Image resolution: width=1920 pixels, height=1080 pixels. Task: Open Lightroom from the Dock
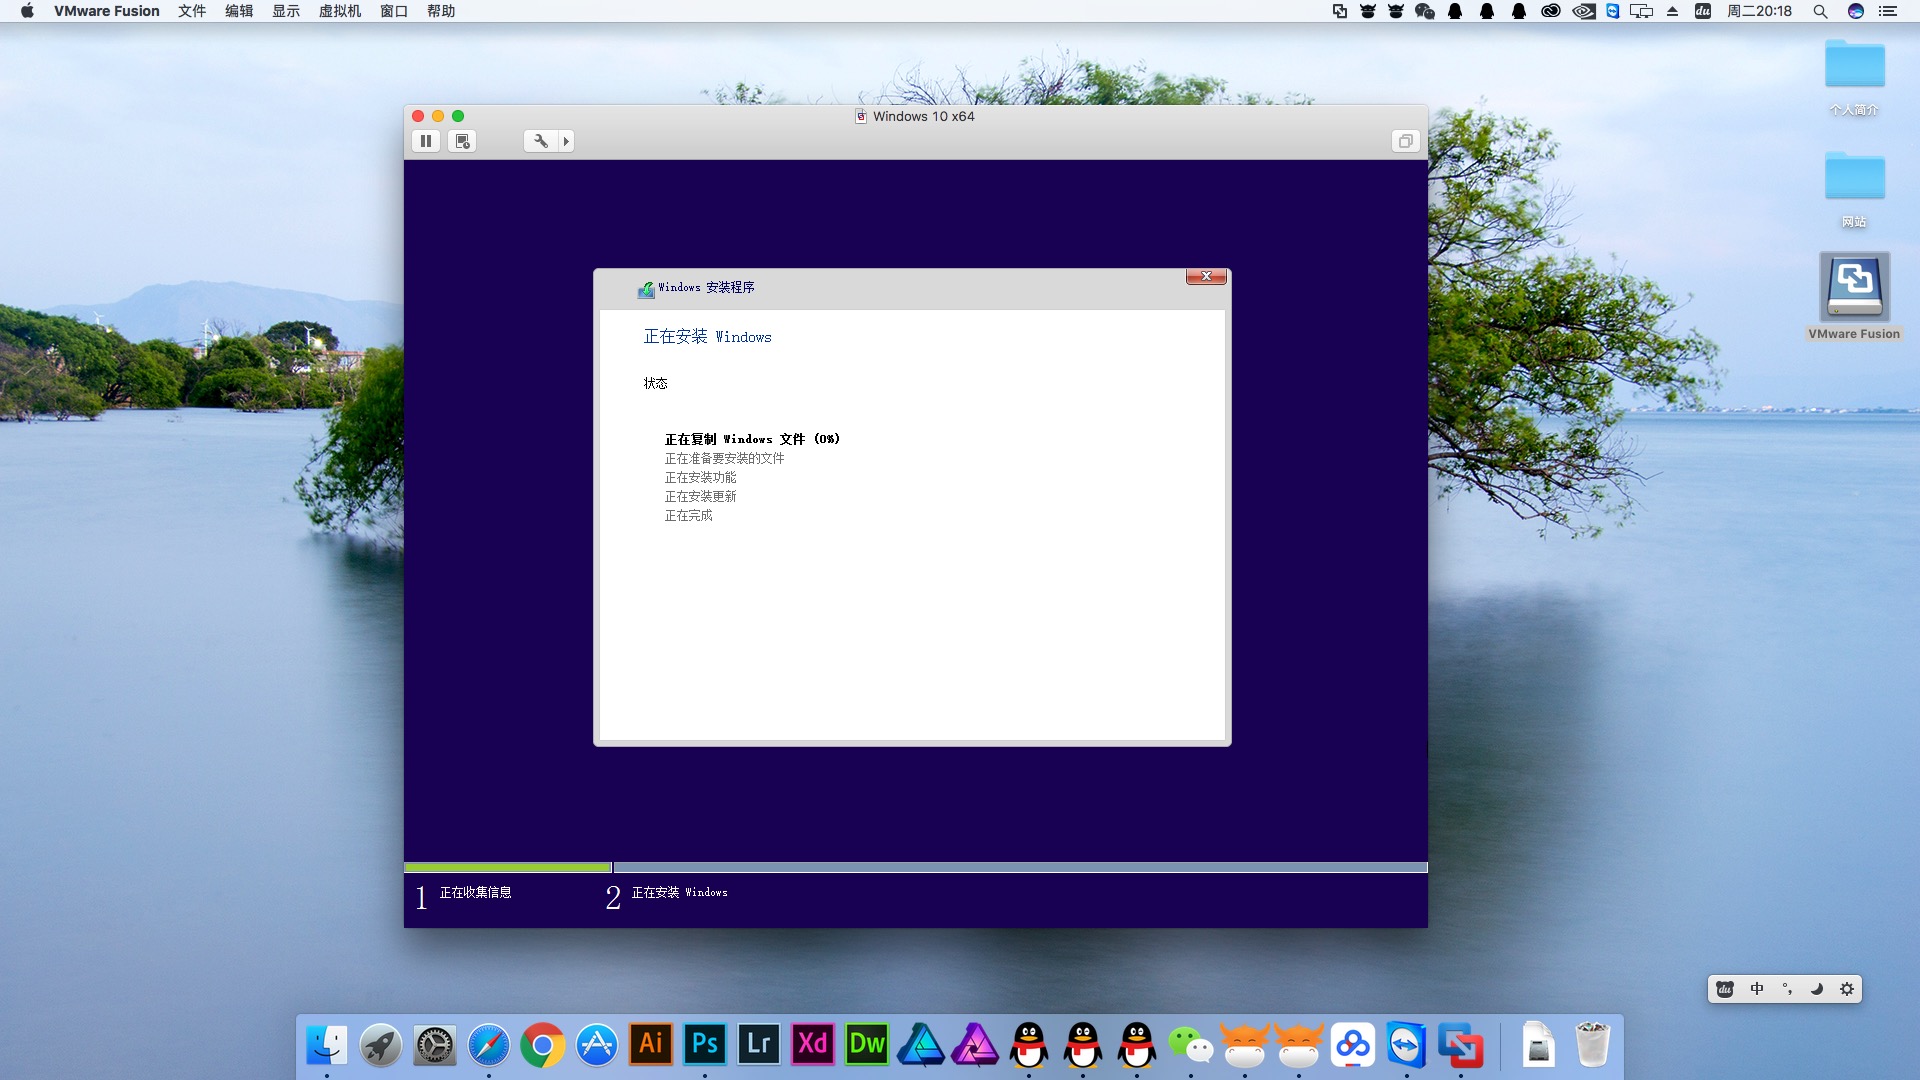point(759,1045)
